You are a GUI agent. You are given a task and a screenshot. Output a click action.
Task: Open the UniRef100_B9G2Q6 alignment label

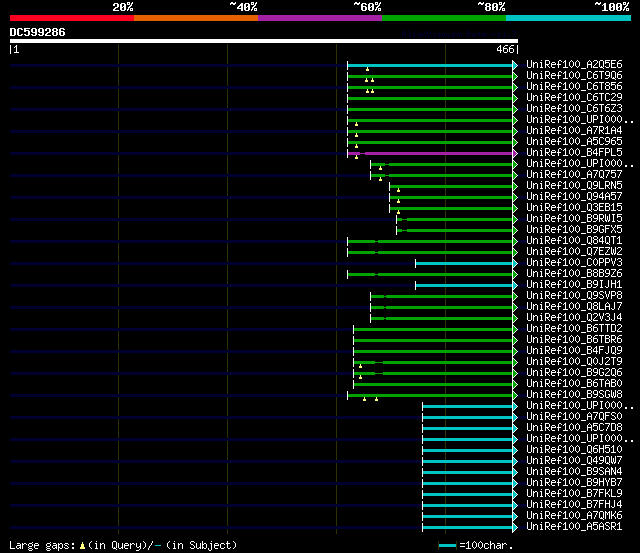pos(574,373)
